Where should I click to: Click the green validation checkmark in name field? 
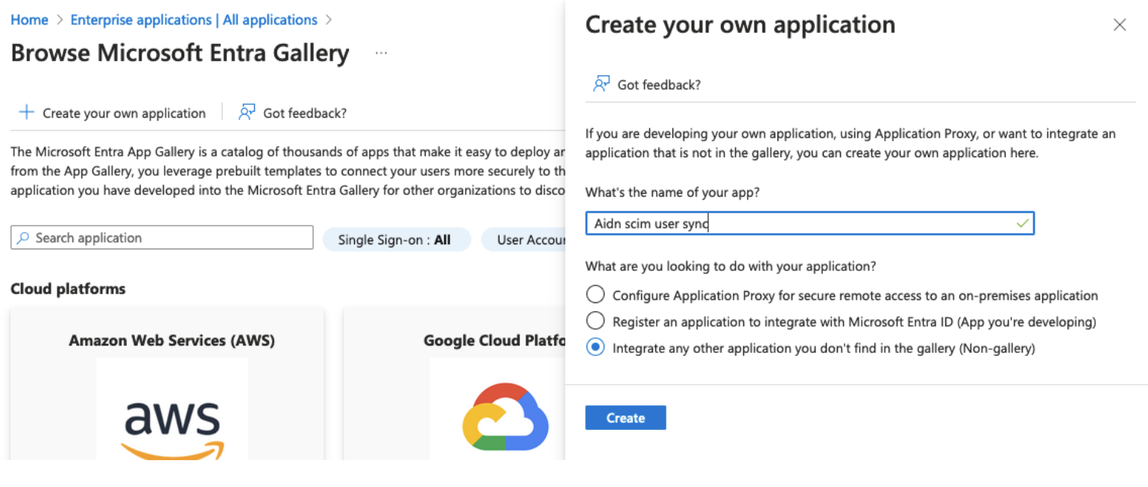coord(1022,223)
